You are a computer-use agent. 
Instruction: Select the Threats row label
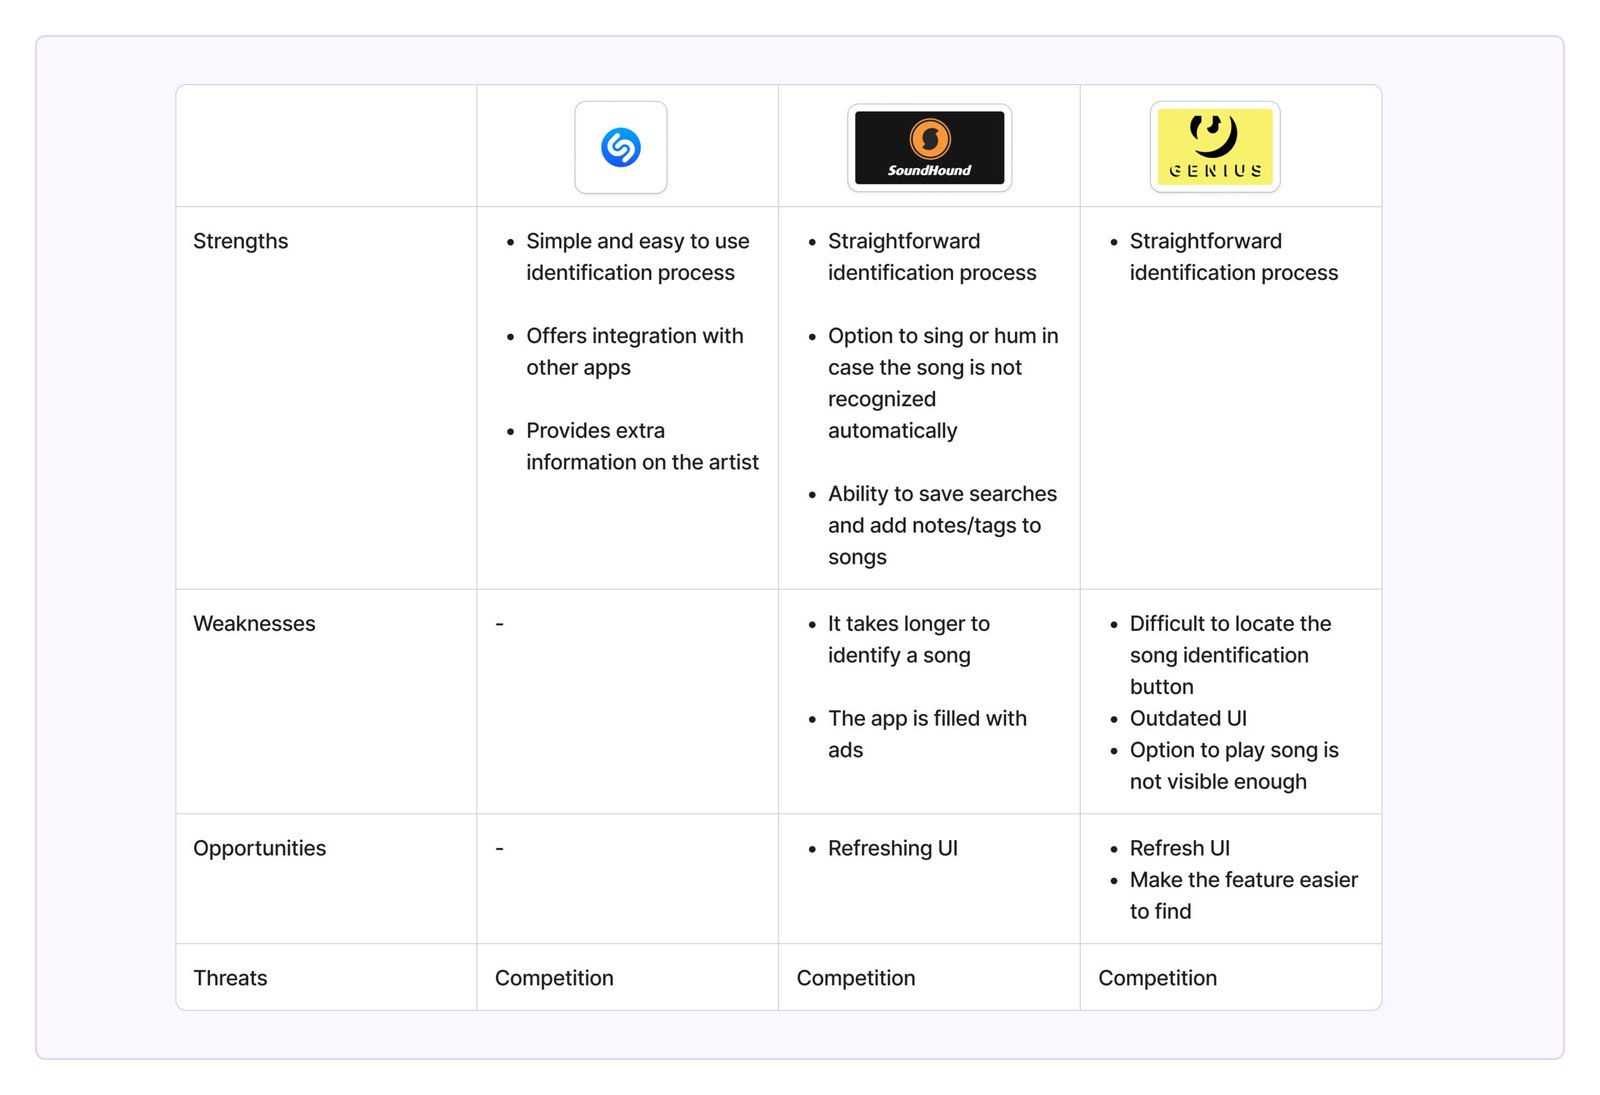tap(230, 978)
